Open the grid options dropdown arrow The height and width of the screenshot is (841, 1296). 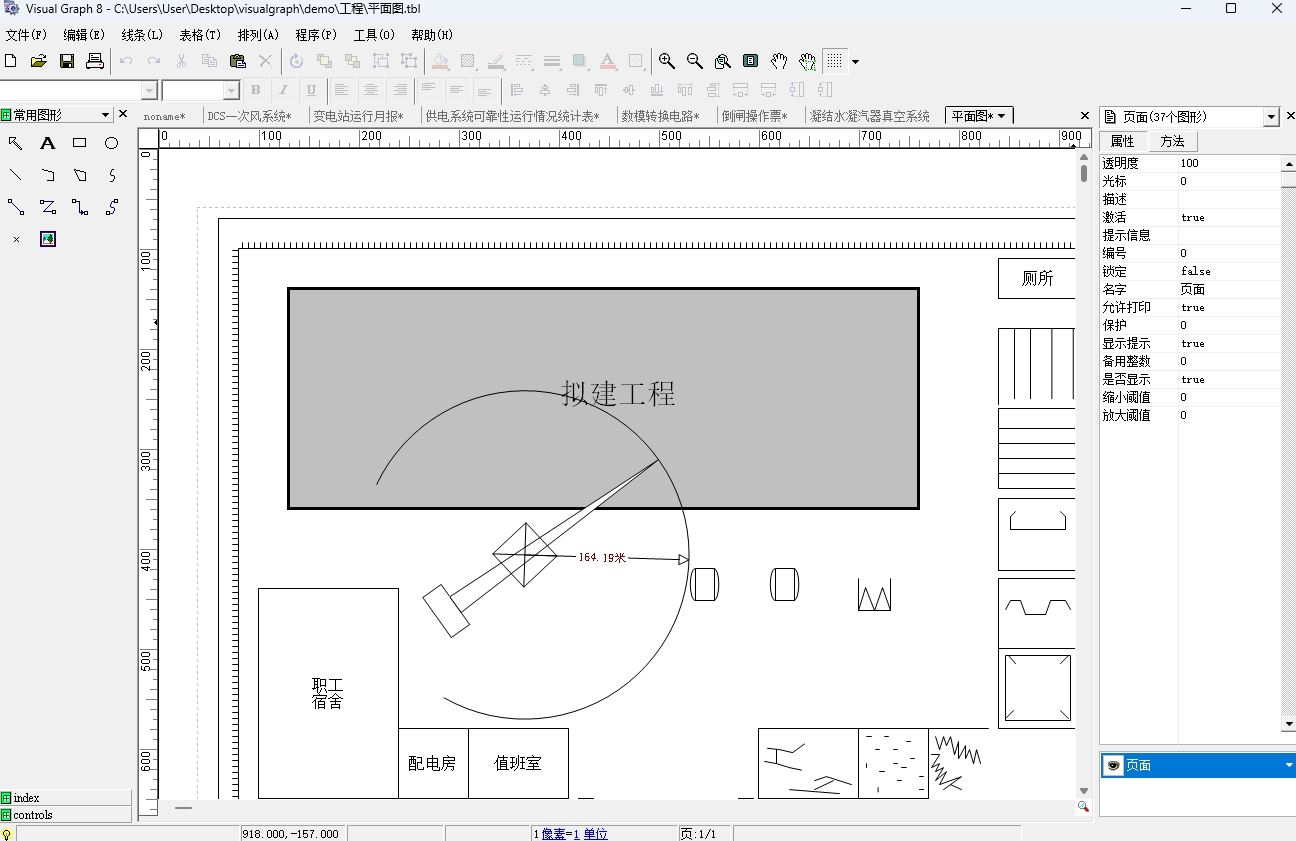855,62
